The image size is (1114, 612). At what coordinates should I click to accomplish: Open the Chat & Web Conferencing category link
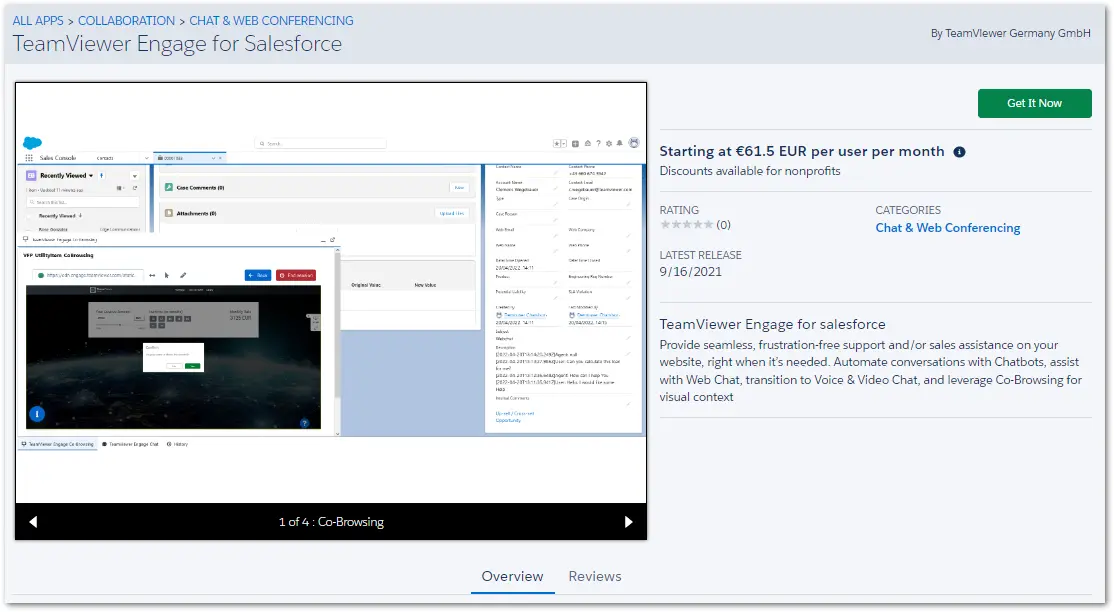tap(947, 228)
